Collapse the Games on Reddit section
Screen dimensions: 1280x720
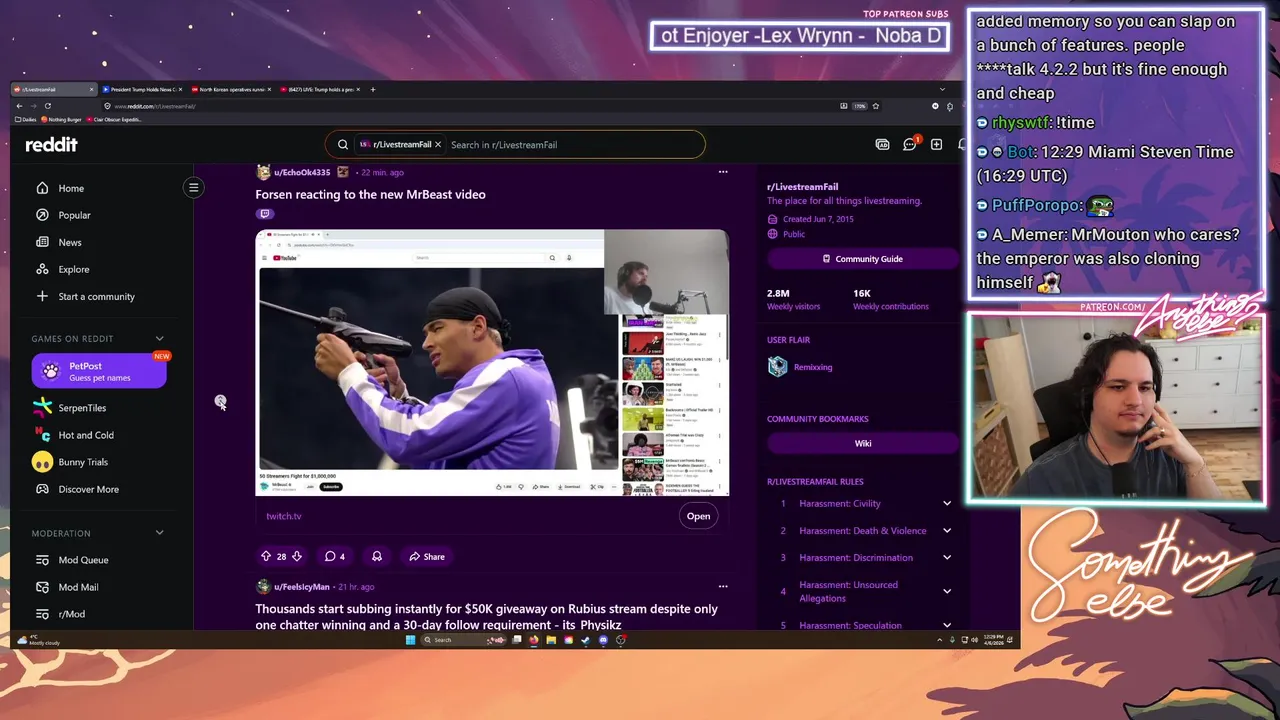[x=159, y=339]
